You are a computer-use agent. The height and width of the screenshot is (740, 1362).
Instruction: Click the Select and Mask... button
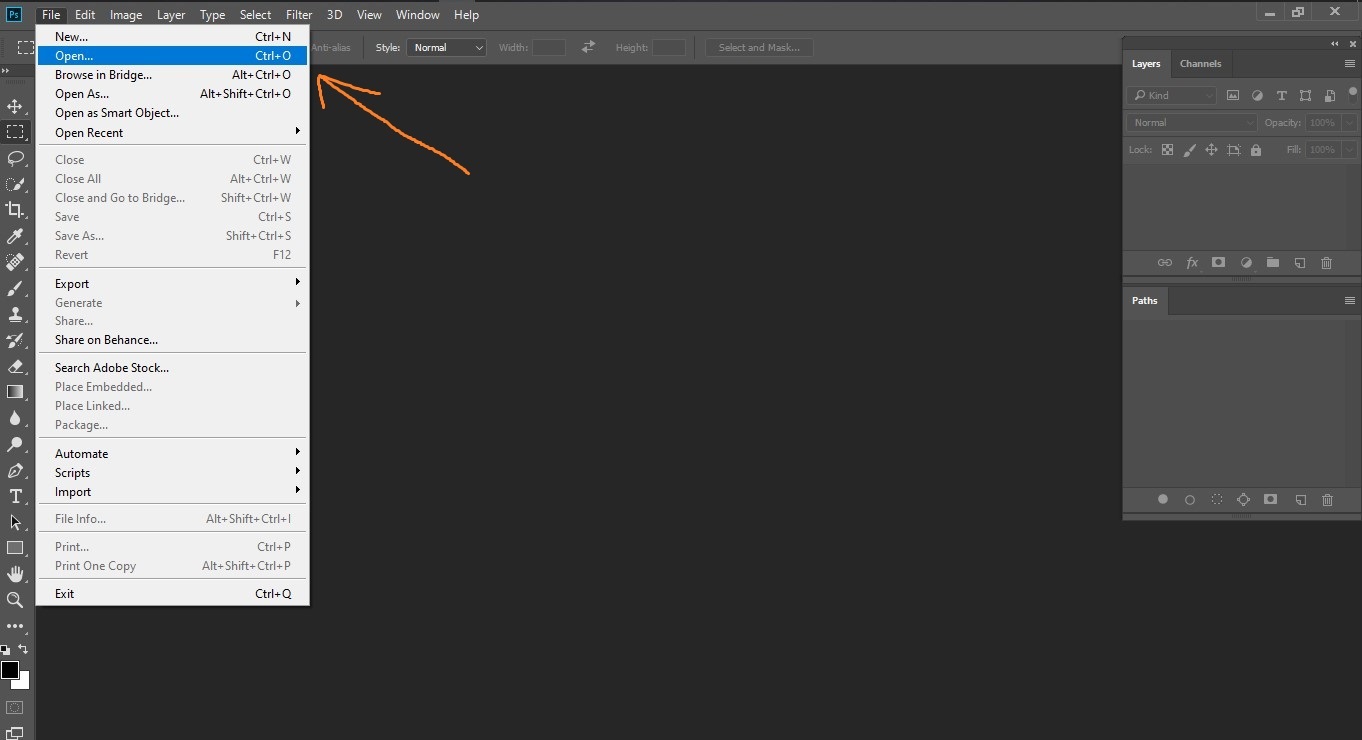759,47
